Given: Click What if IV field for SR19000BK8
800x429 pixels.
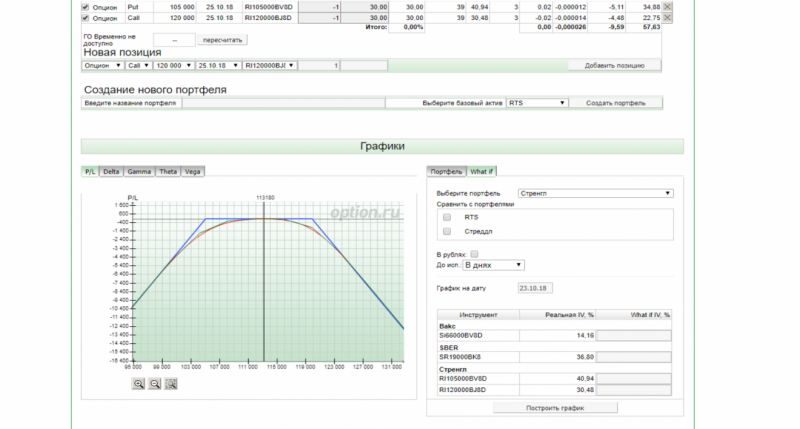Looking at the screenshot, I should [634, 357].
